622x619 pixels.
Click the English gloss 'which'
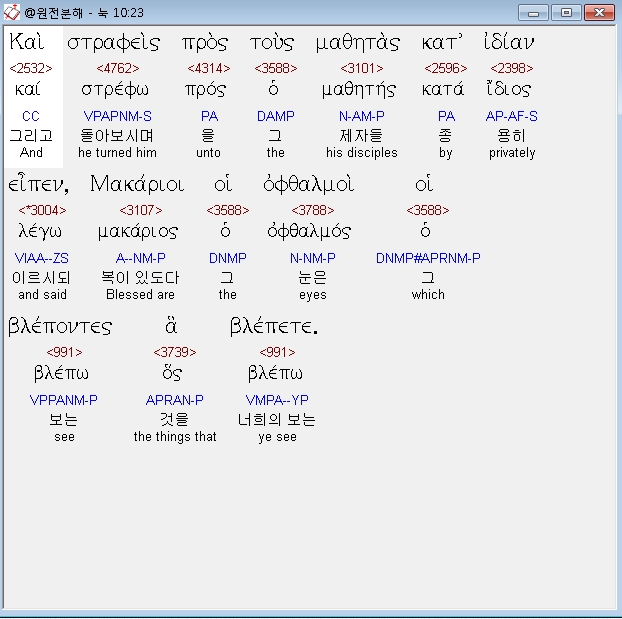428,295
